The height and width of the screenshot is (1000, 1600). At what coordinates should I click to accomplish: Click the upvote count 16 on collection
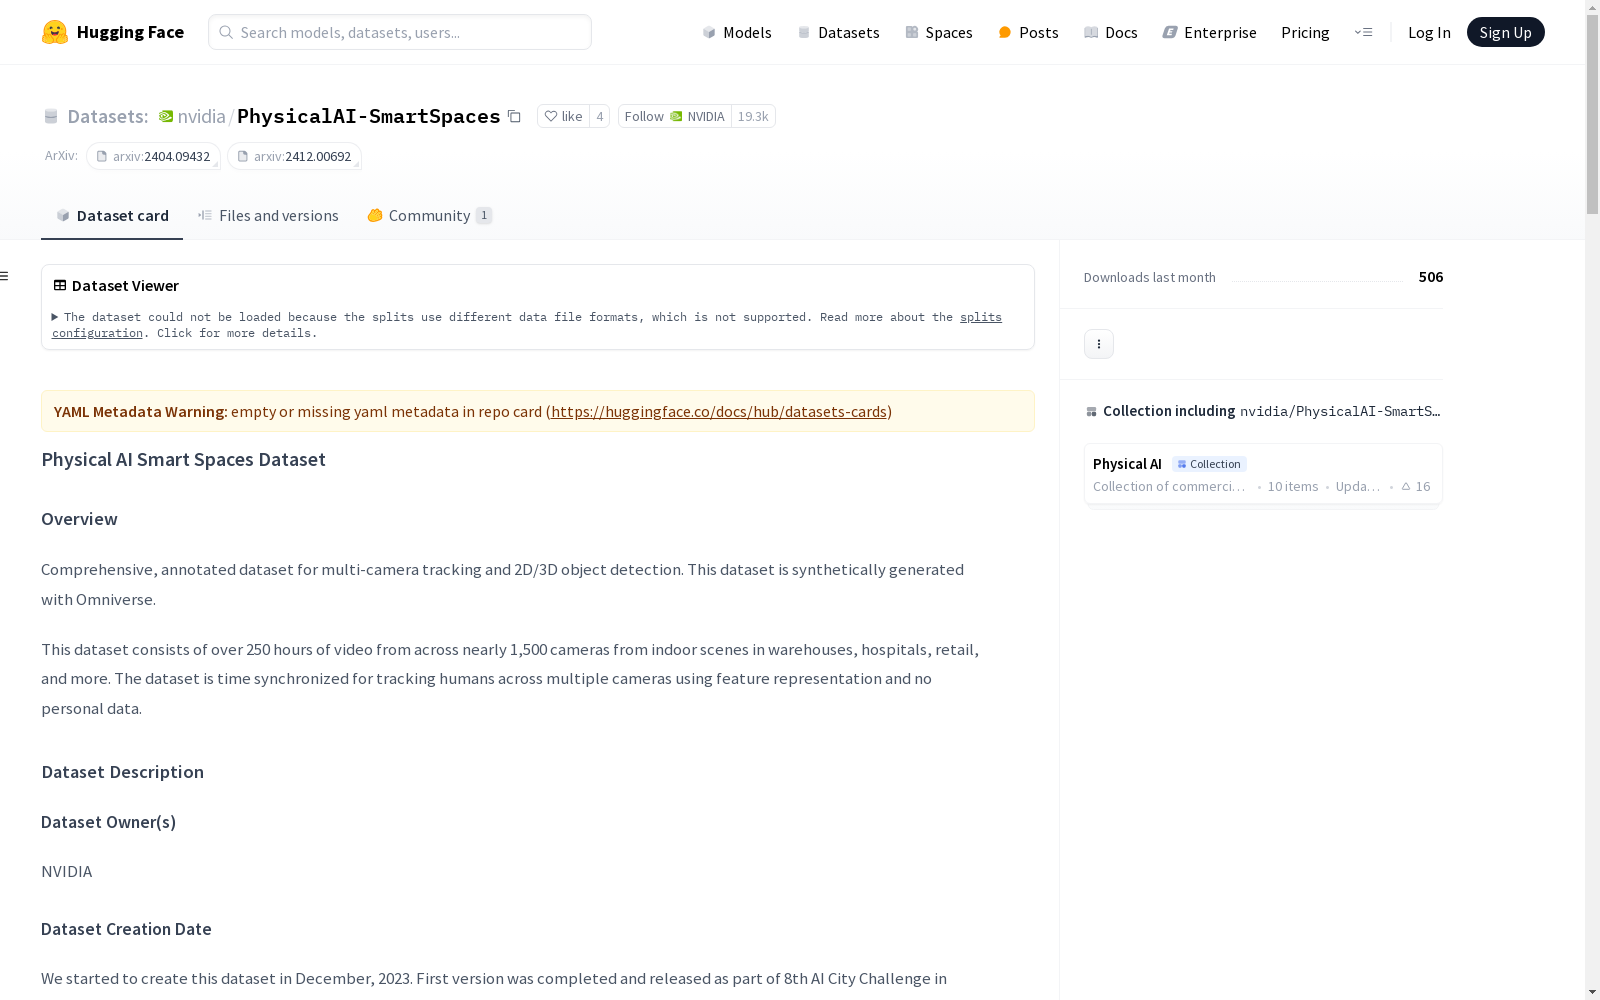[1416, 487]
